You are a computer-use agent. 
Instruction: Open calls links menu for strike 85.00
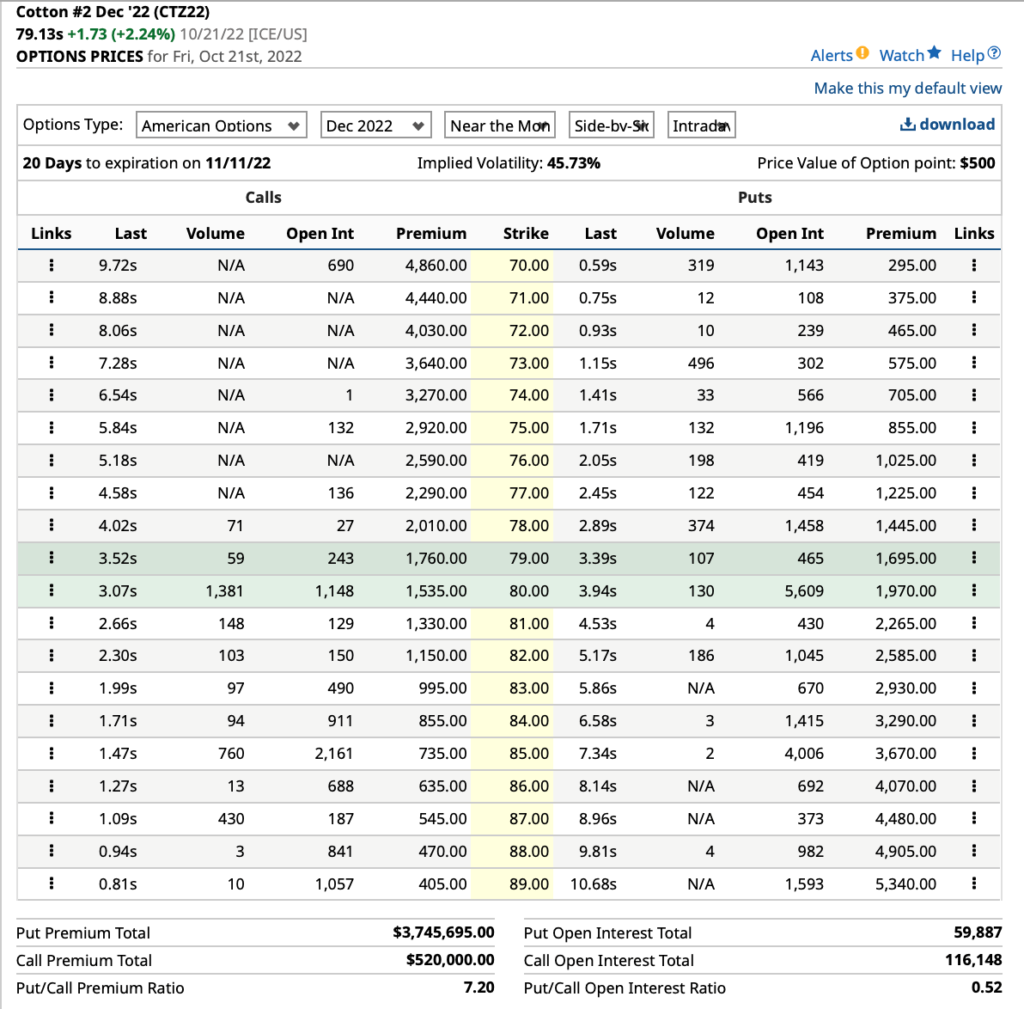(x=52, y=754)
